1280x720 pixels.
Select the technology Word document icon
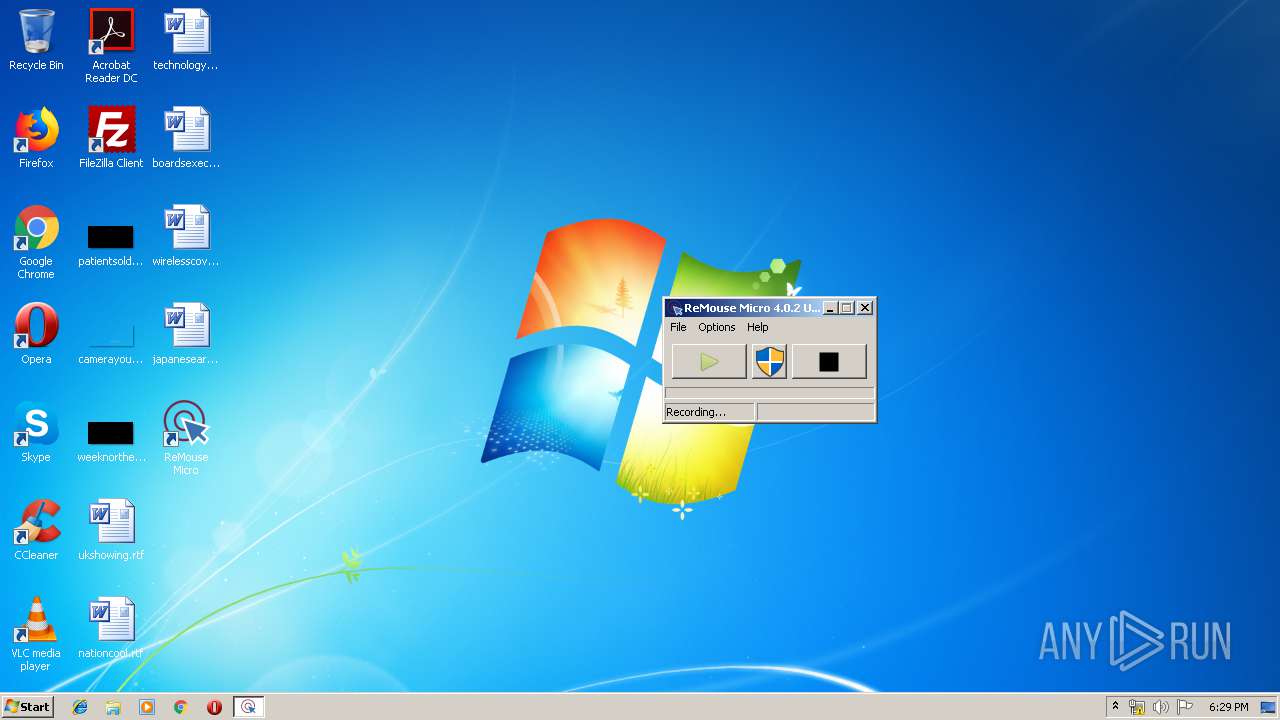pyautogui.click(x=186, y=40)
